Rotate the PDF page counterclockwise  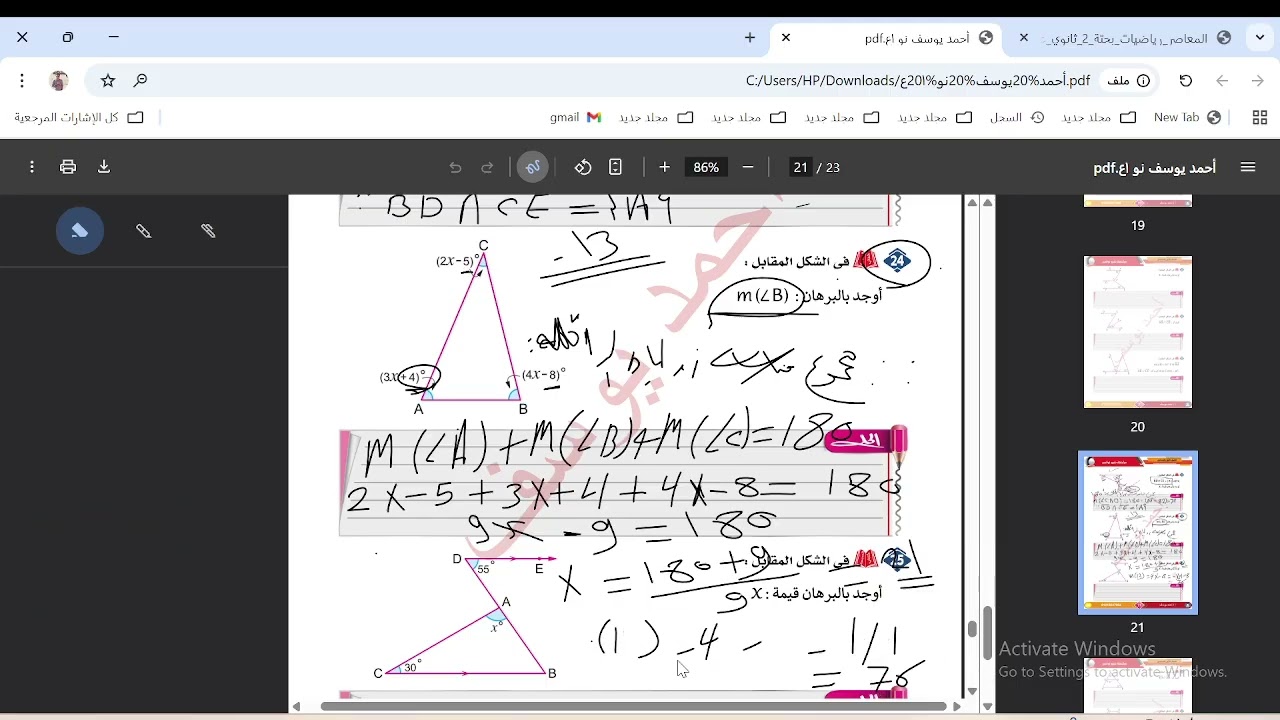pyautogui.click(x=583, y=167)
